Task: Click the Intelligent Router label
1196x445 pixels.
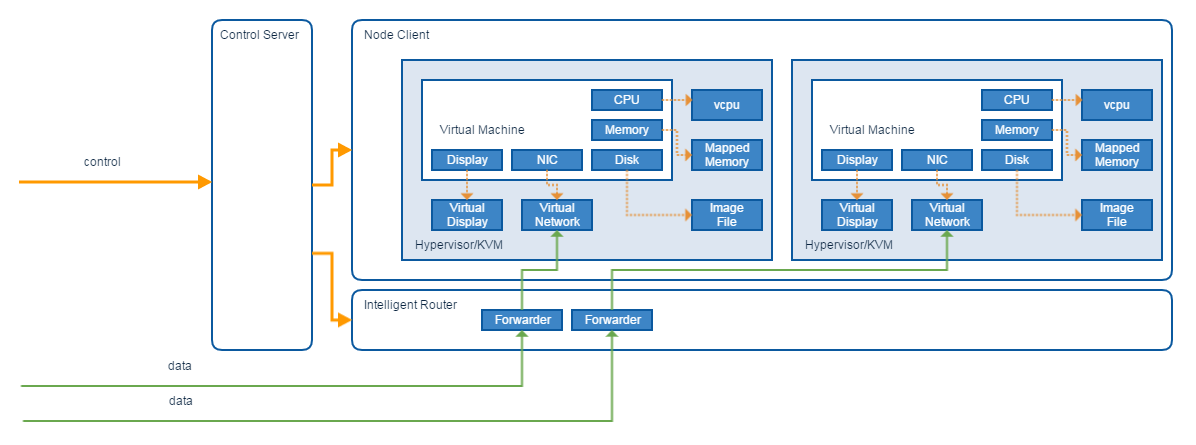Action: click(410, 305)
